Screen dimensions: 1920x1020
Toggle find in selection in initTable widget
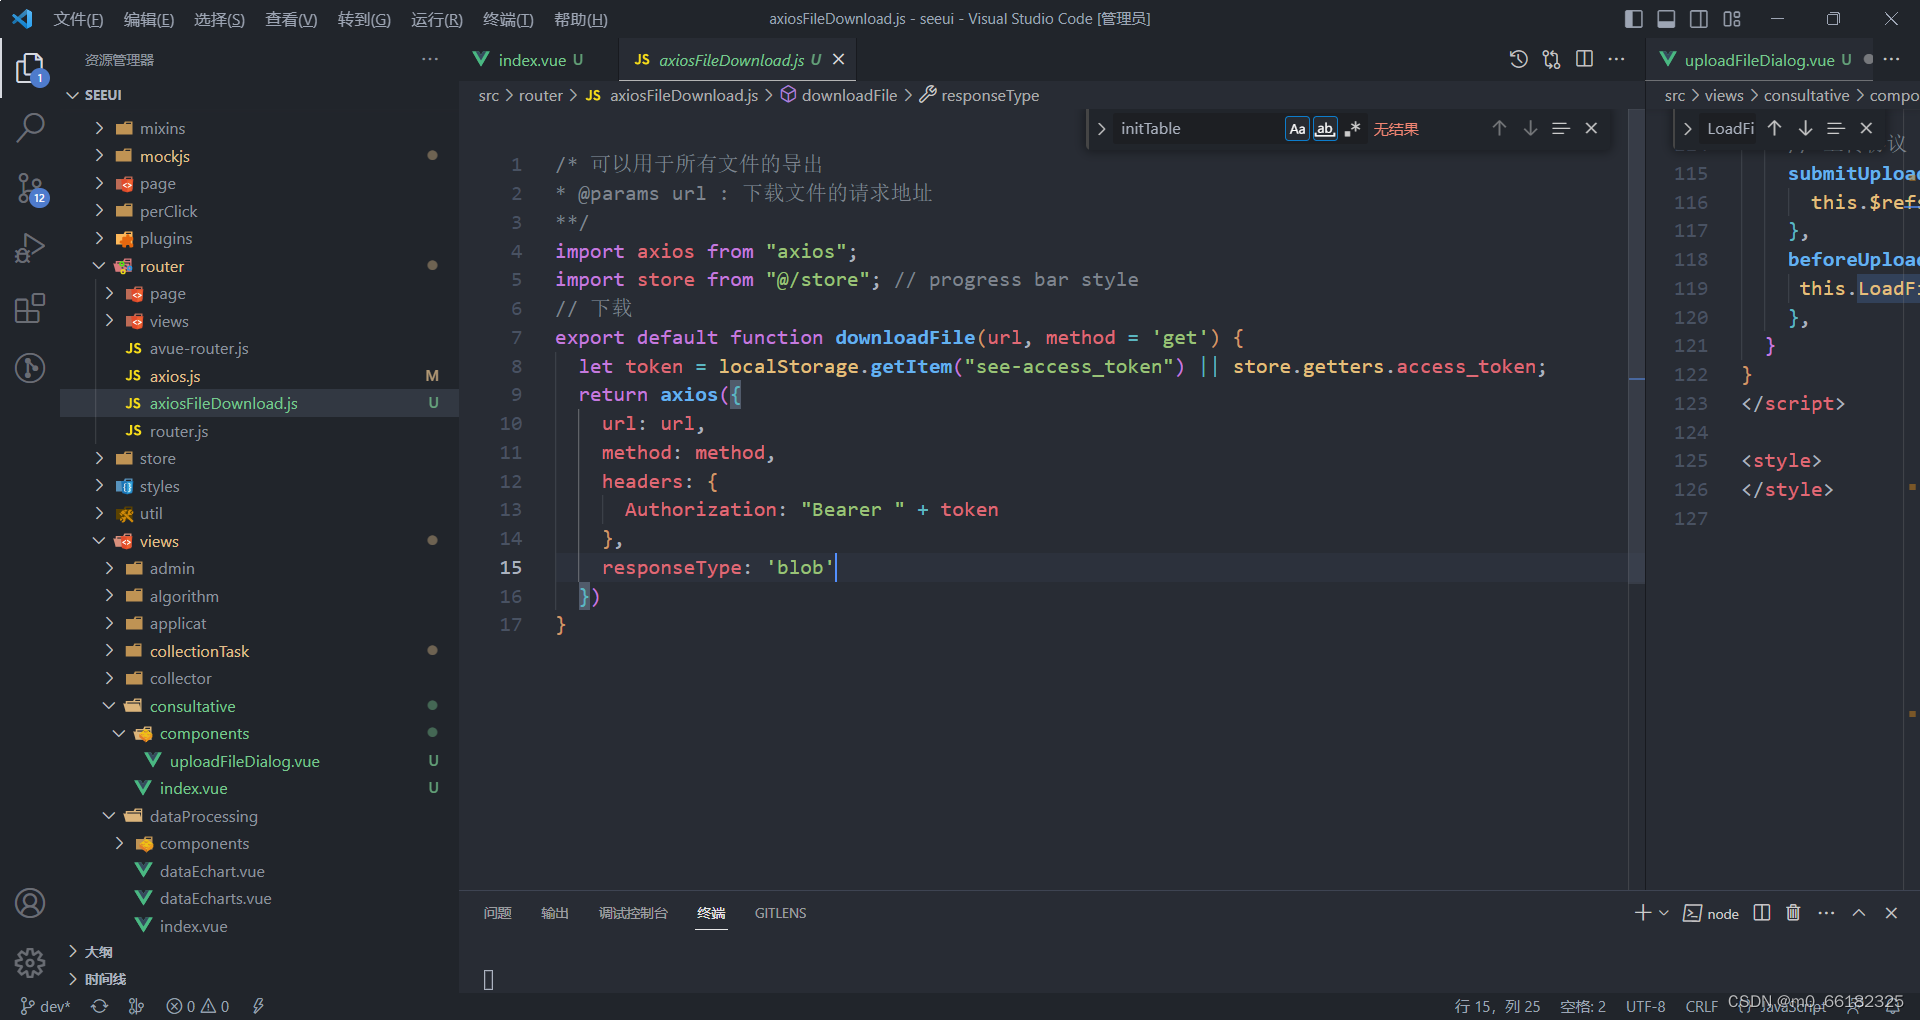[x=1561, y=128]
